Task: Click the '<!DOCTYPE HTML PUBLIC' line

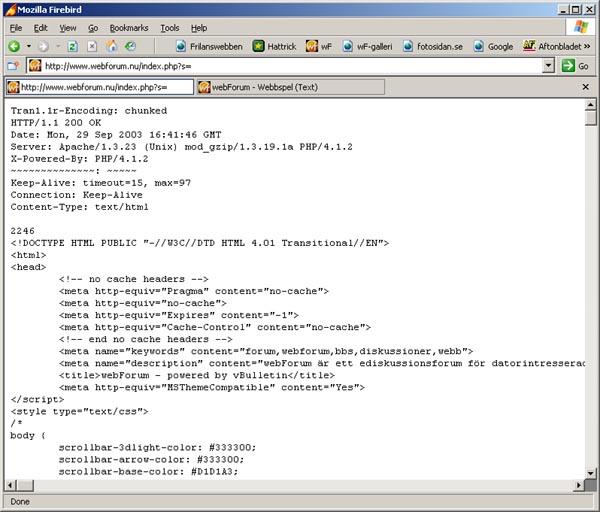Action: (200, 243)
